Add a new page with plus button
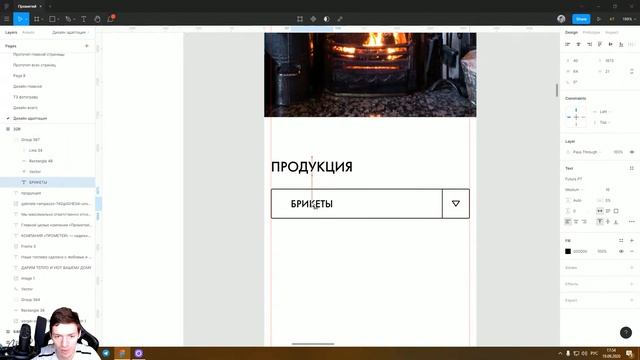This screenshot has height=360, width=640. click(x=87, y=46)
